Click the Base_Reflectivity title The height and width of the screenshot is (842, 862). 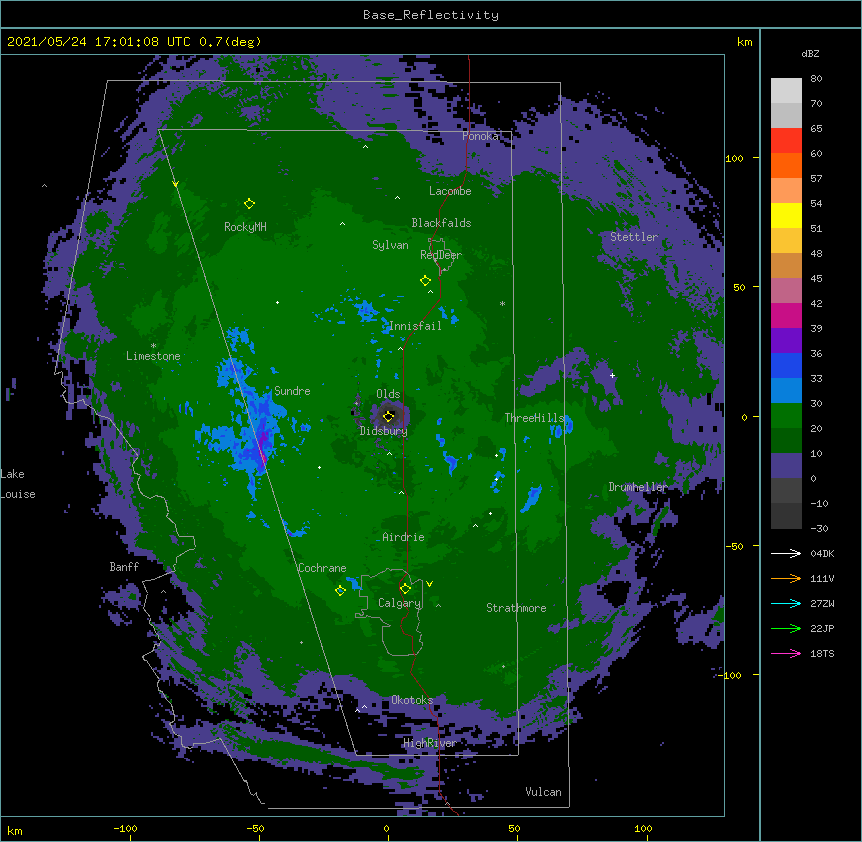(431, 15)
